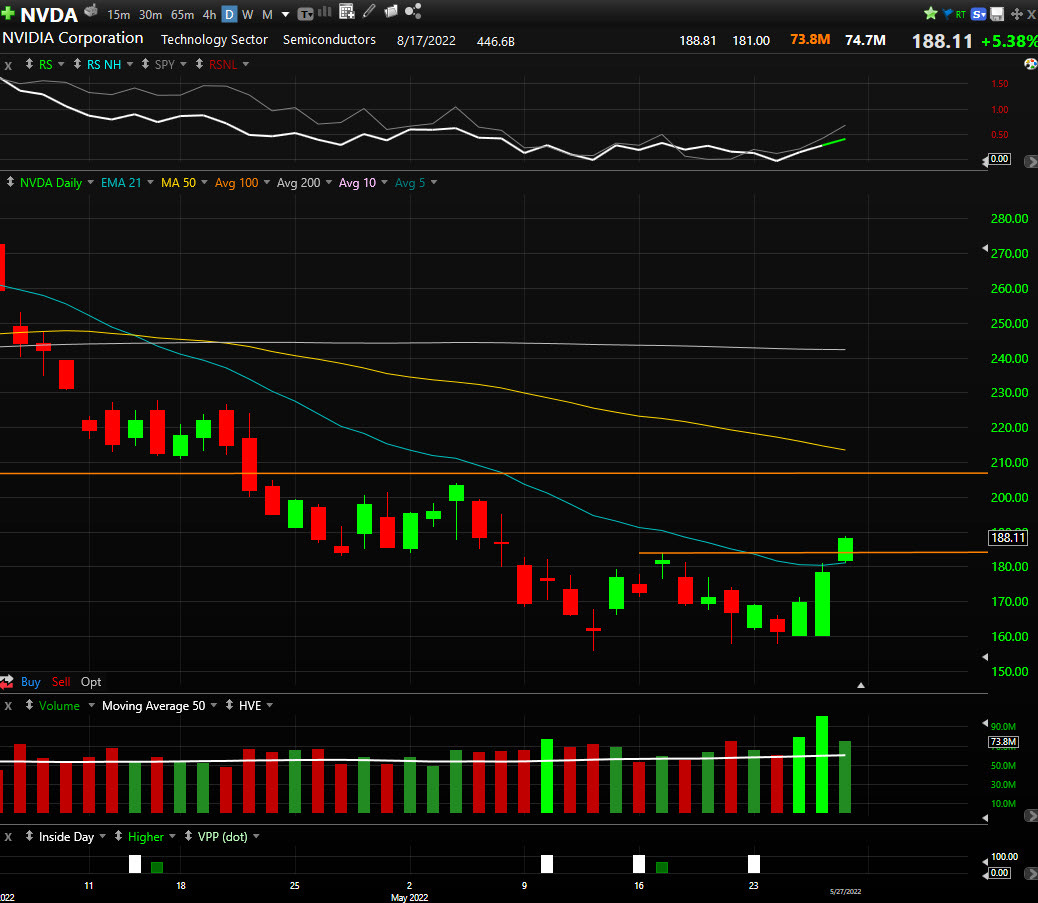The height and width of the screenshot is (903, 1038).
Task: Click reorder arrows beside RSNL
Action: [x=199, y=64]
